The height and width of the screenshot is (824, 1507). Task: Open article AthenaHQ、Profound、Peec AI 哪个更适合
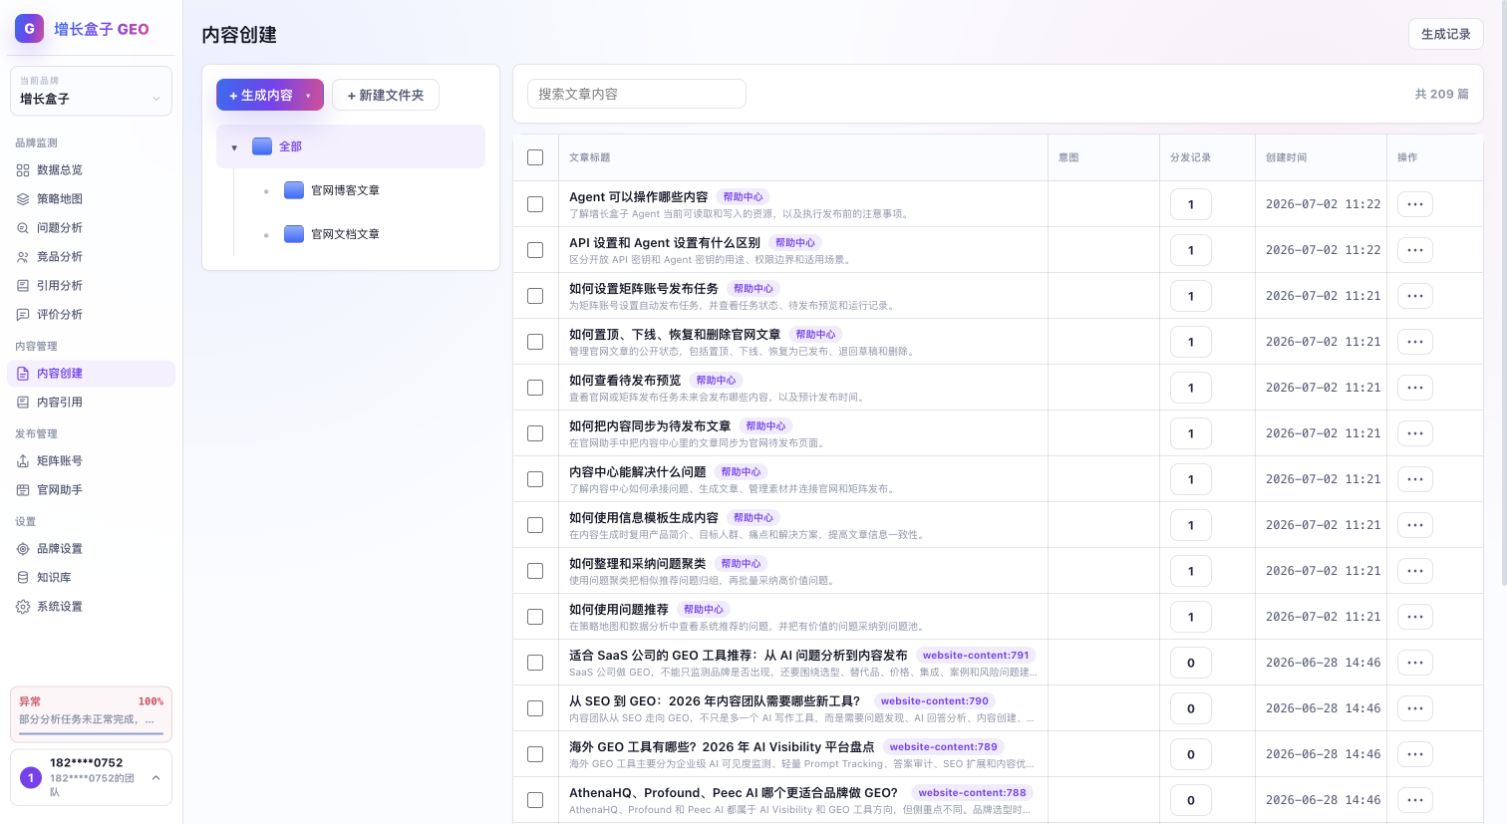click(x=733, y=793)
